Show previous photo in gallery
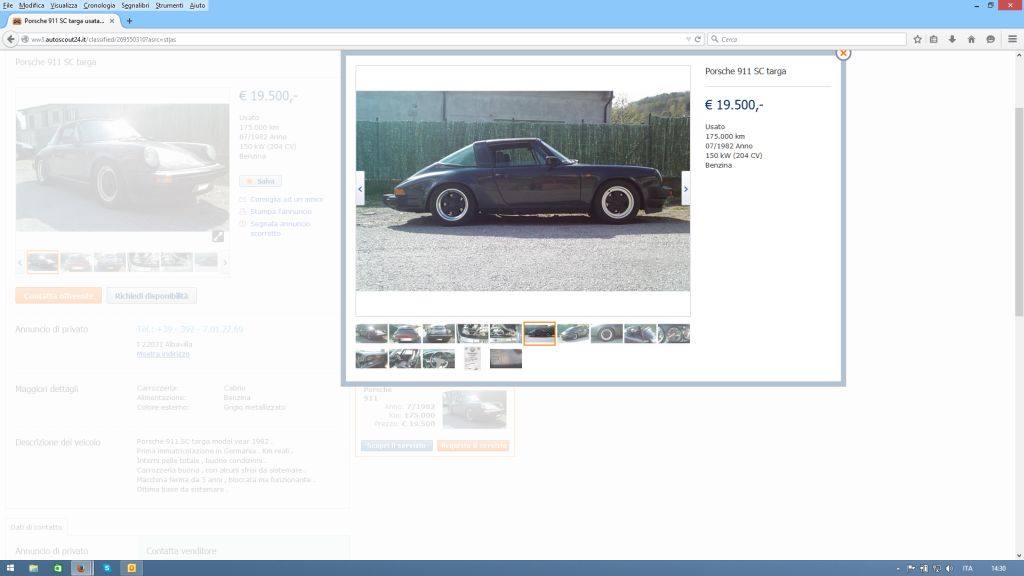 360,189
